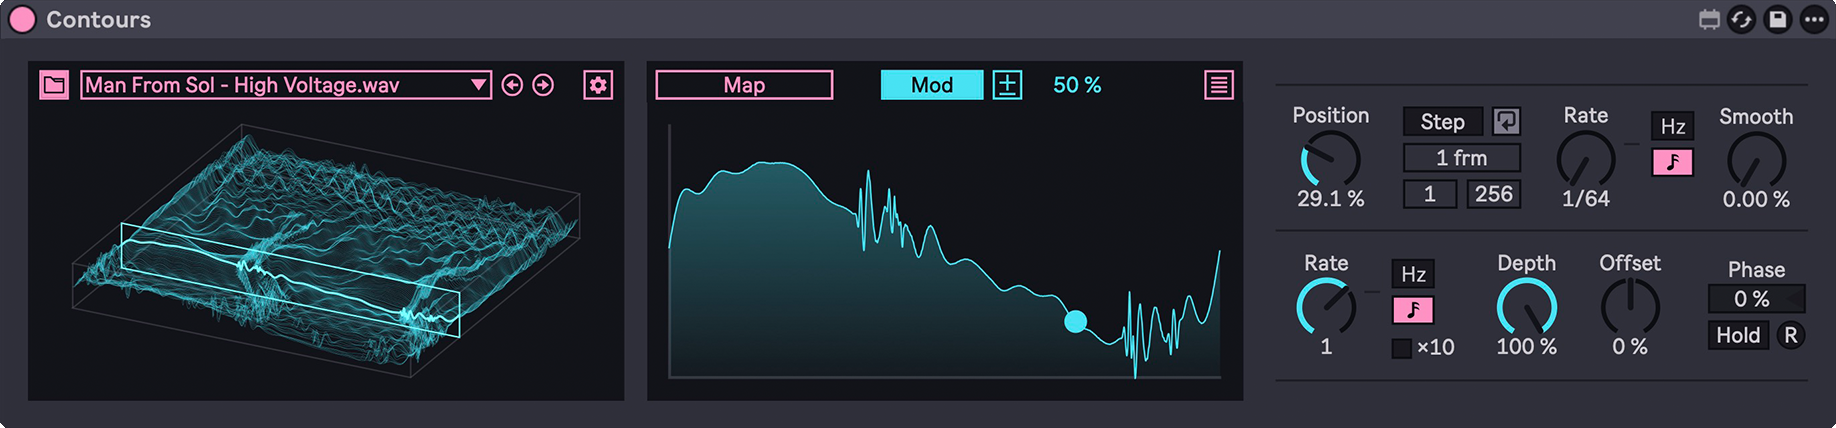Click the R retrigger button
Viewport: 1836px width, 428px height.
pos(1791,335)
